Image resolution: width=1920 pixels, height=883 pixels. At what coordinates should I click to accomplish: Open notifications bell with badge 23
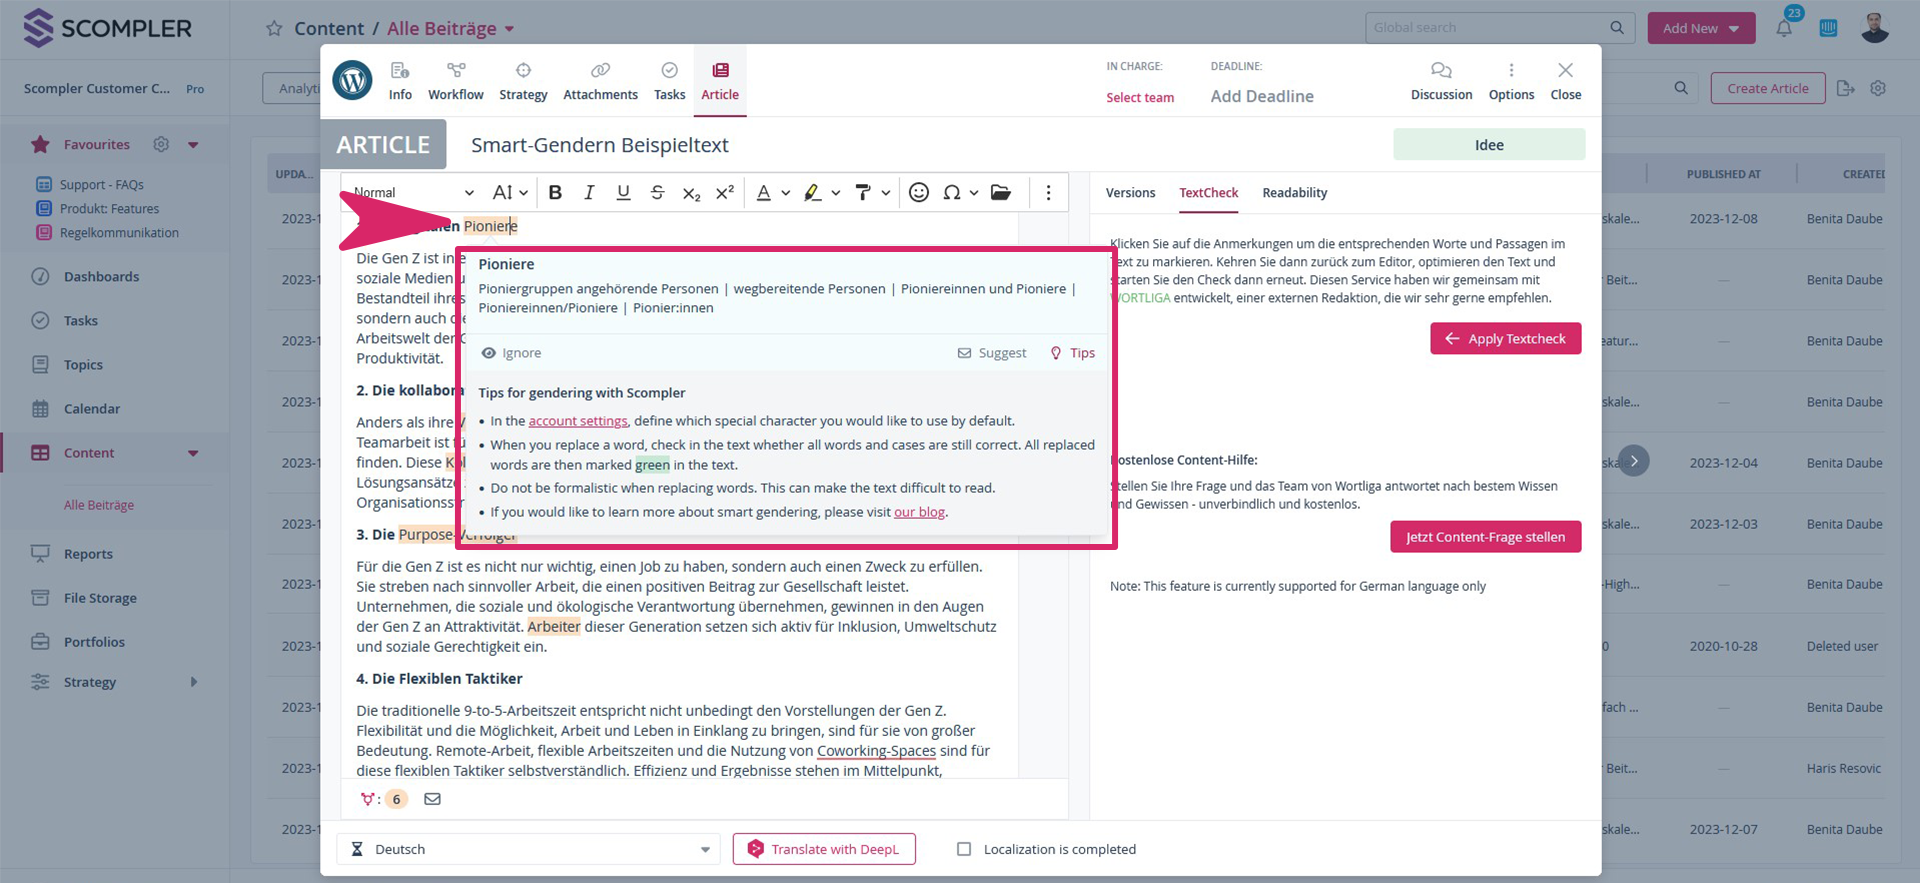[x=1784, y=28]
